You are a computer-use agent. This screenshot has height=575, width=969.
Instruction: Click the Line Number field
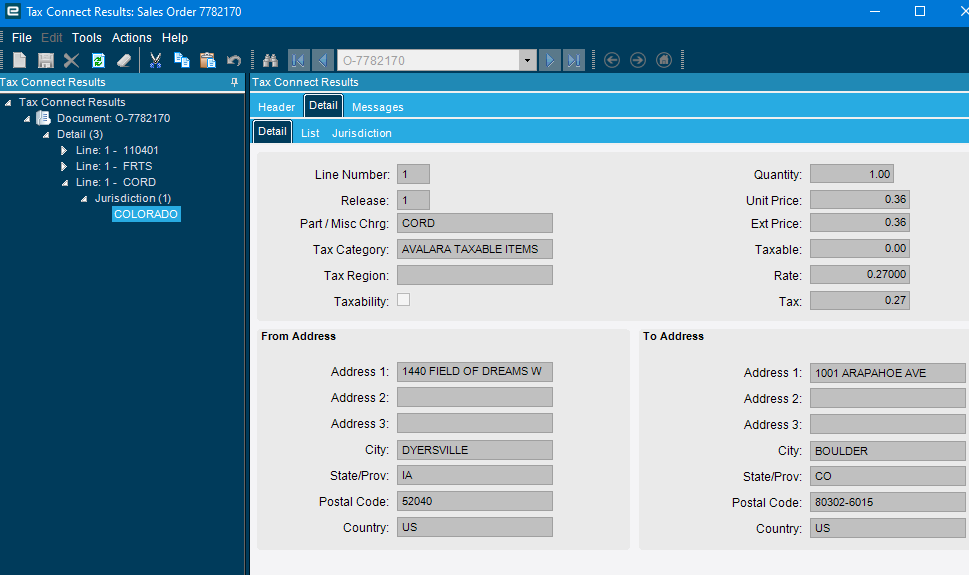pyautogui.click(x=413, y=174)
